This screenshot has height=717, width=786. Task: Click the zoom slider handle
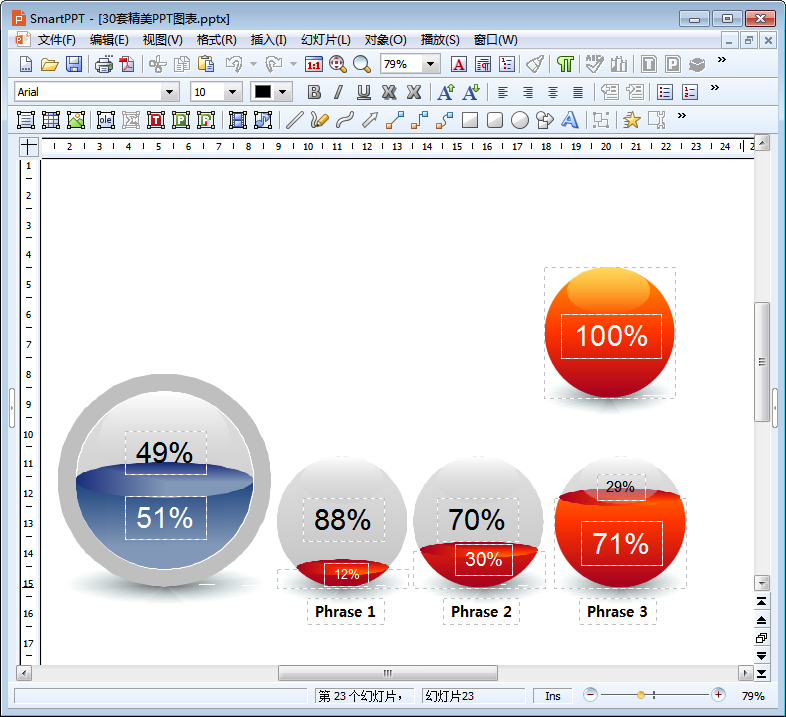click(x=641, y=695)
